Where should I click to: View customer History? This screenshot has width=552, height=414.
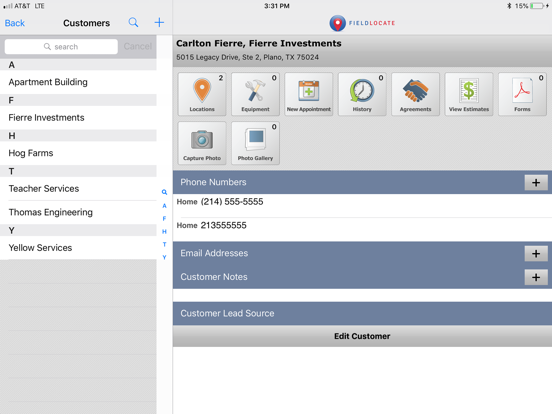[x=362, y=94]
